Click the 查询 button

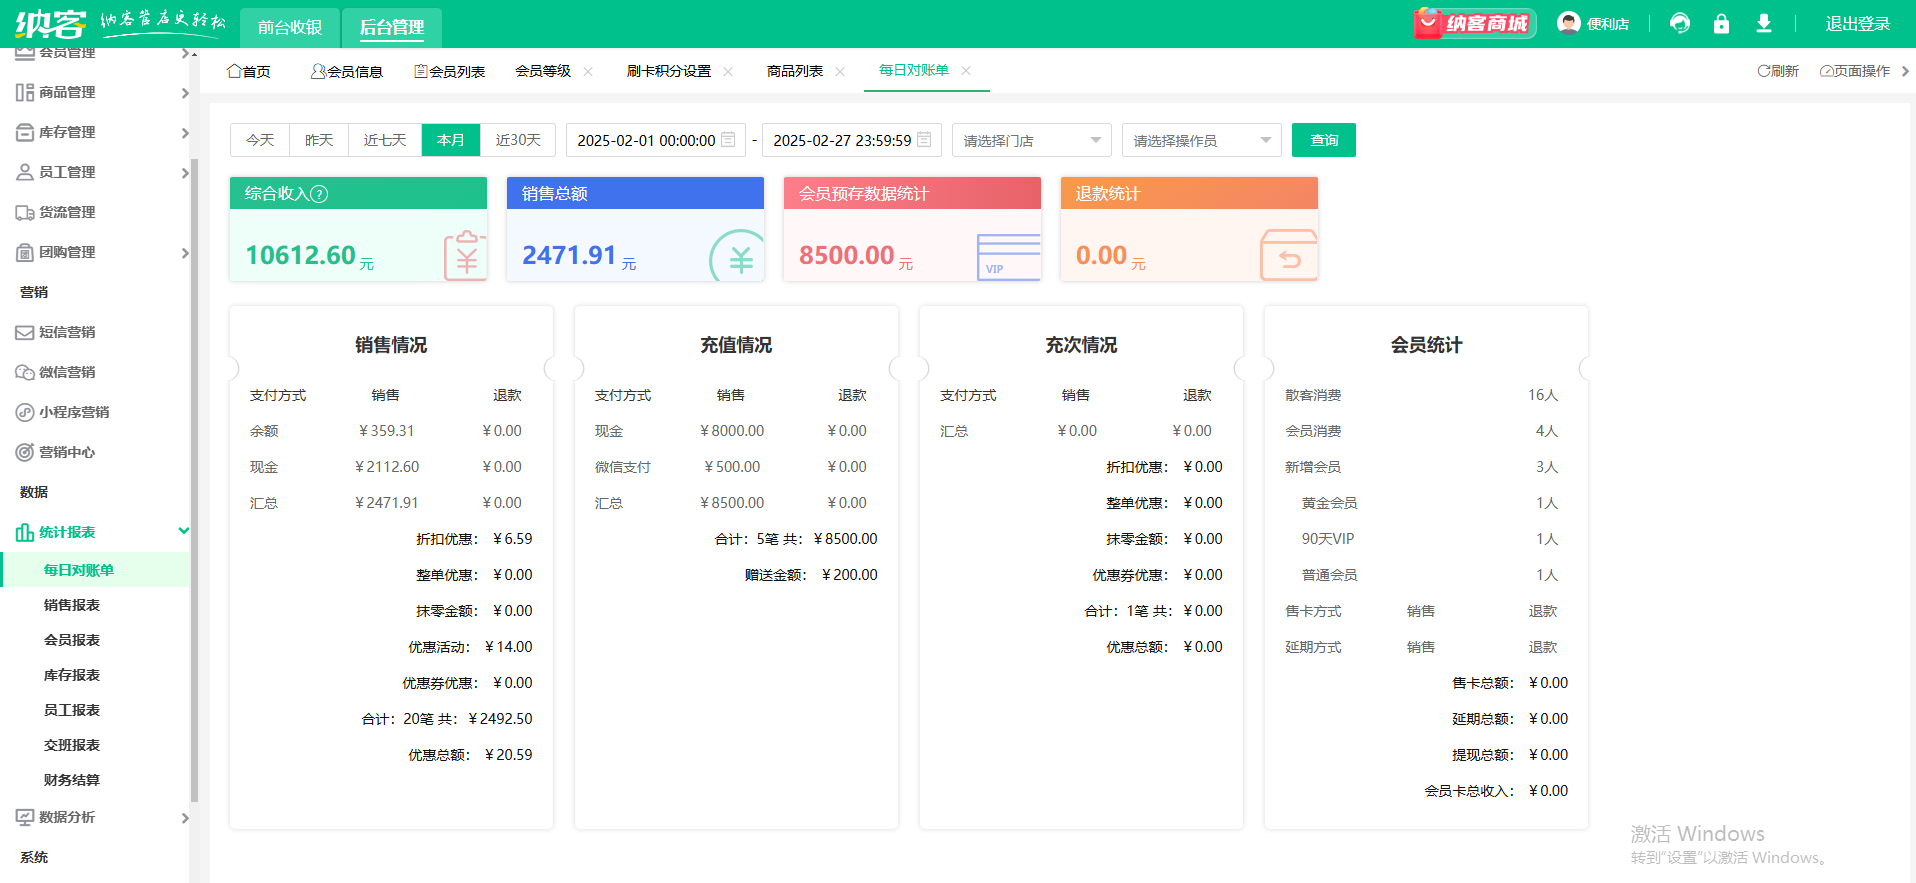point(1323,140)
